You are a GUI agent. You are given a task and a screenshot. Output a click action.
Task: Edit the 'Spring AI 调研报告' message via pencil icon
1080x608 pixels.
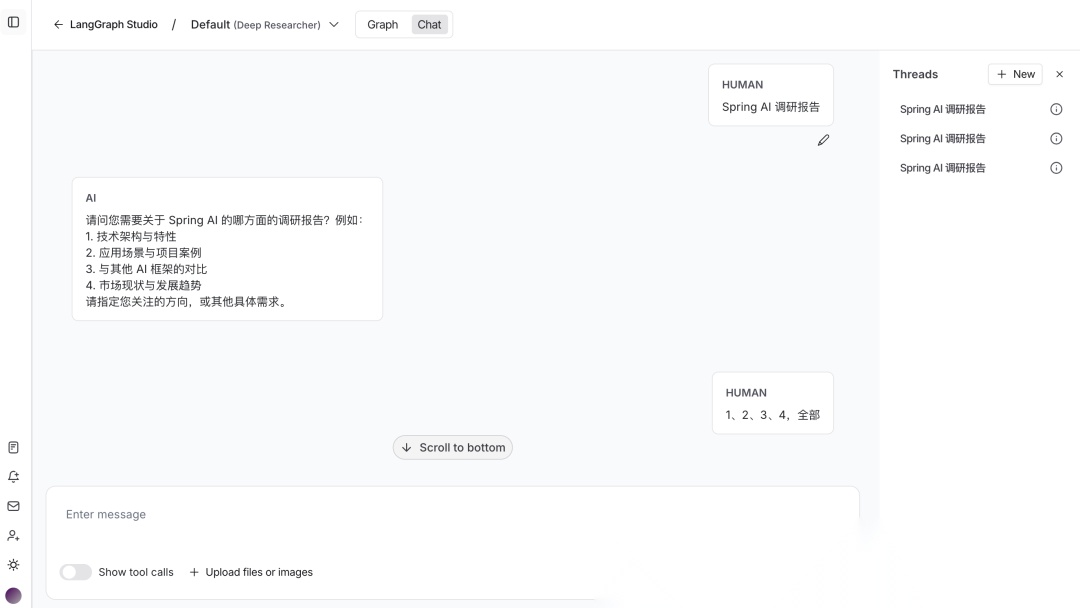[x=823, y=140]
